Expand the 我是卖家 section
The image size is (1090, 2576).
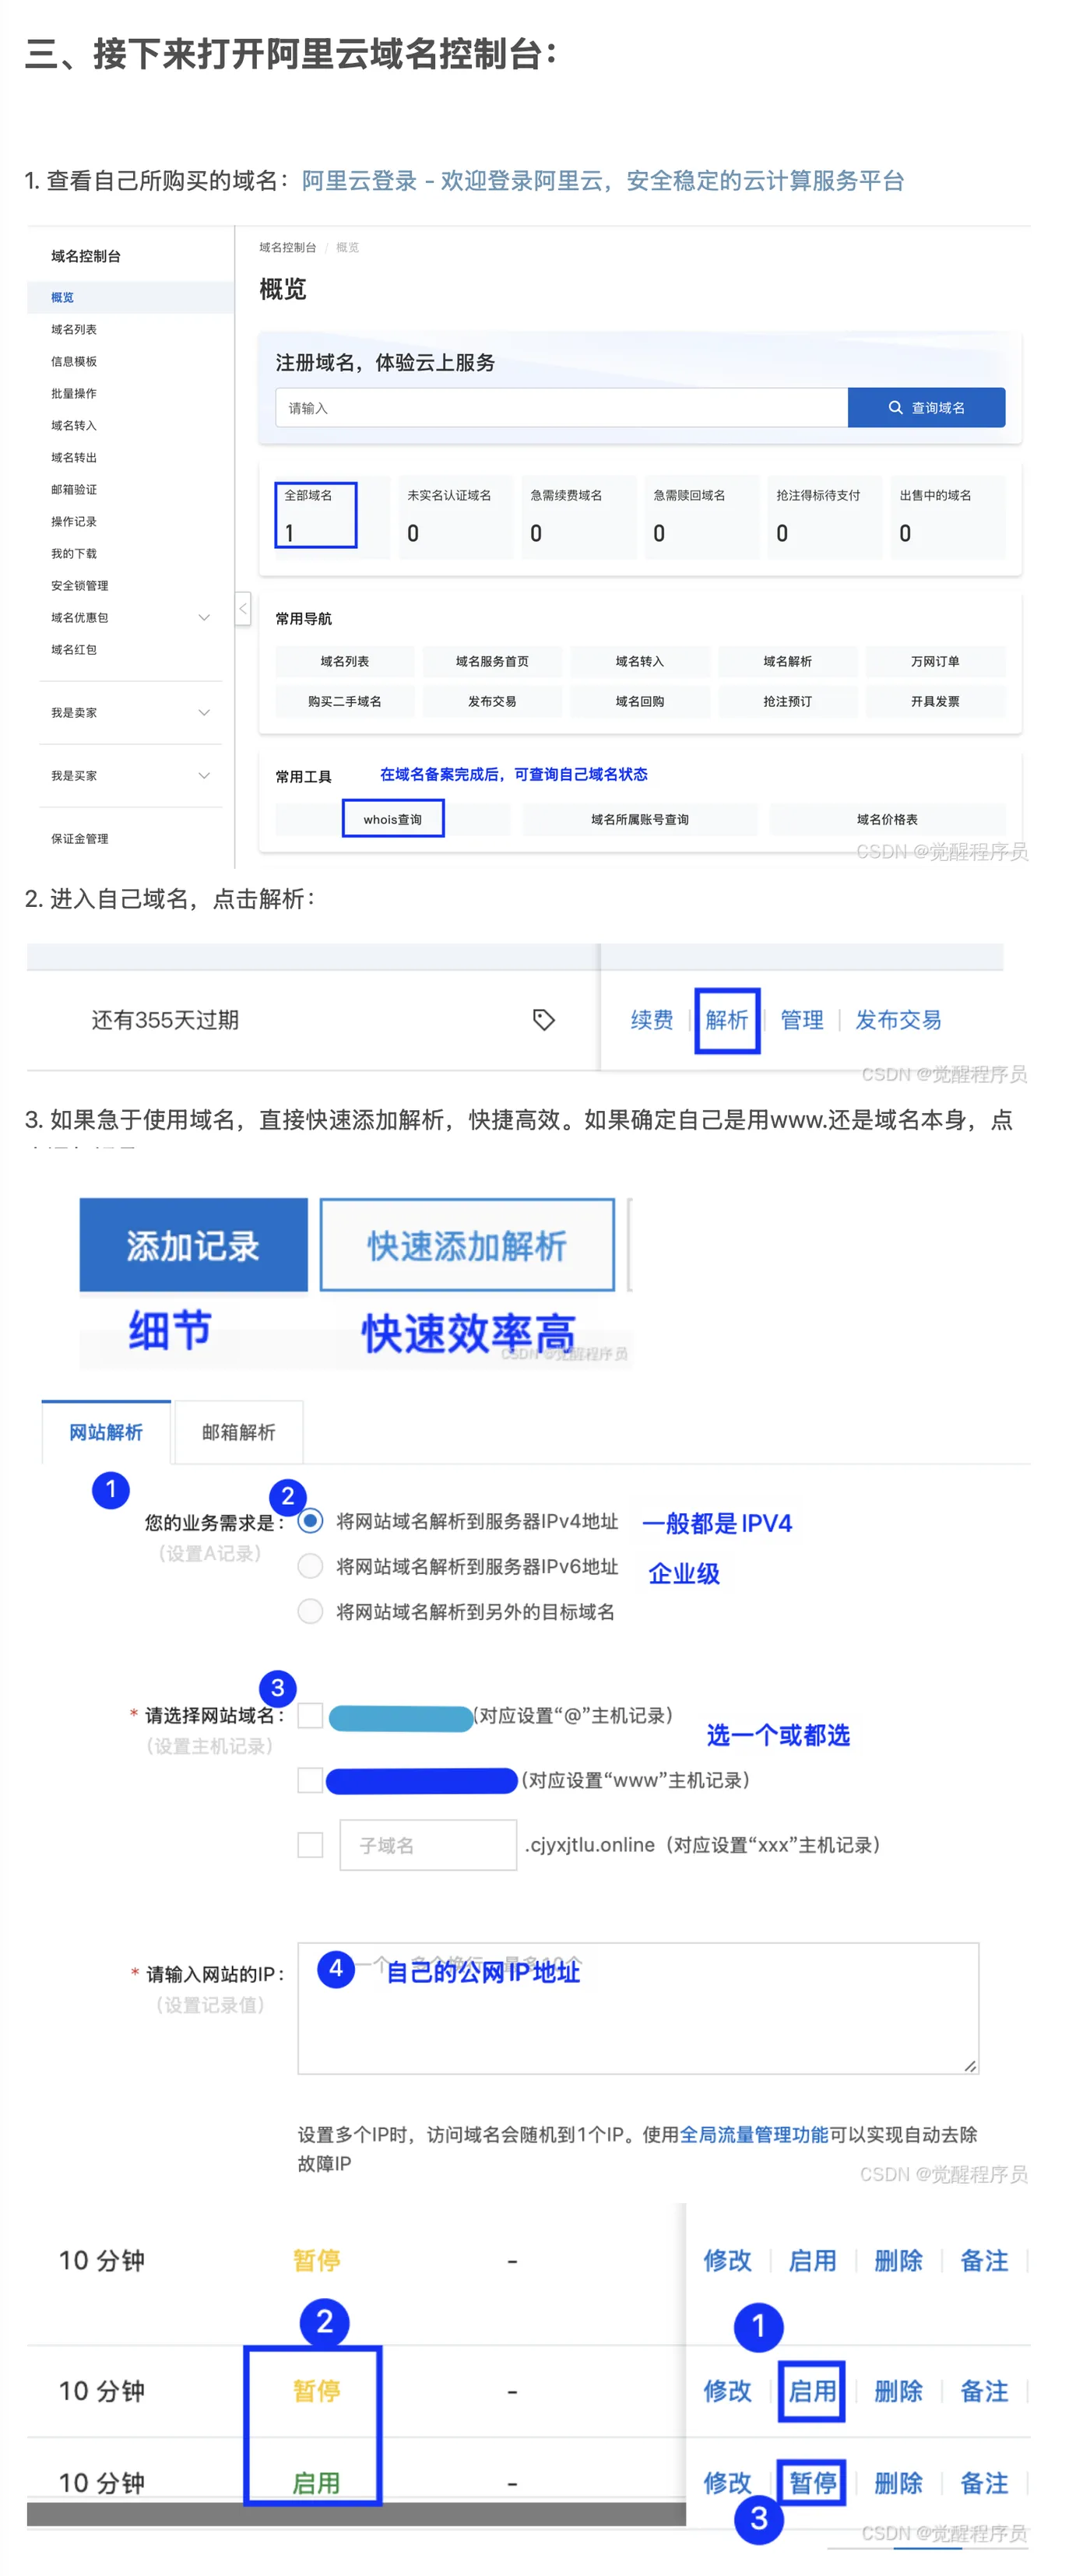(x=131, y=712)
